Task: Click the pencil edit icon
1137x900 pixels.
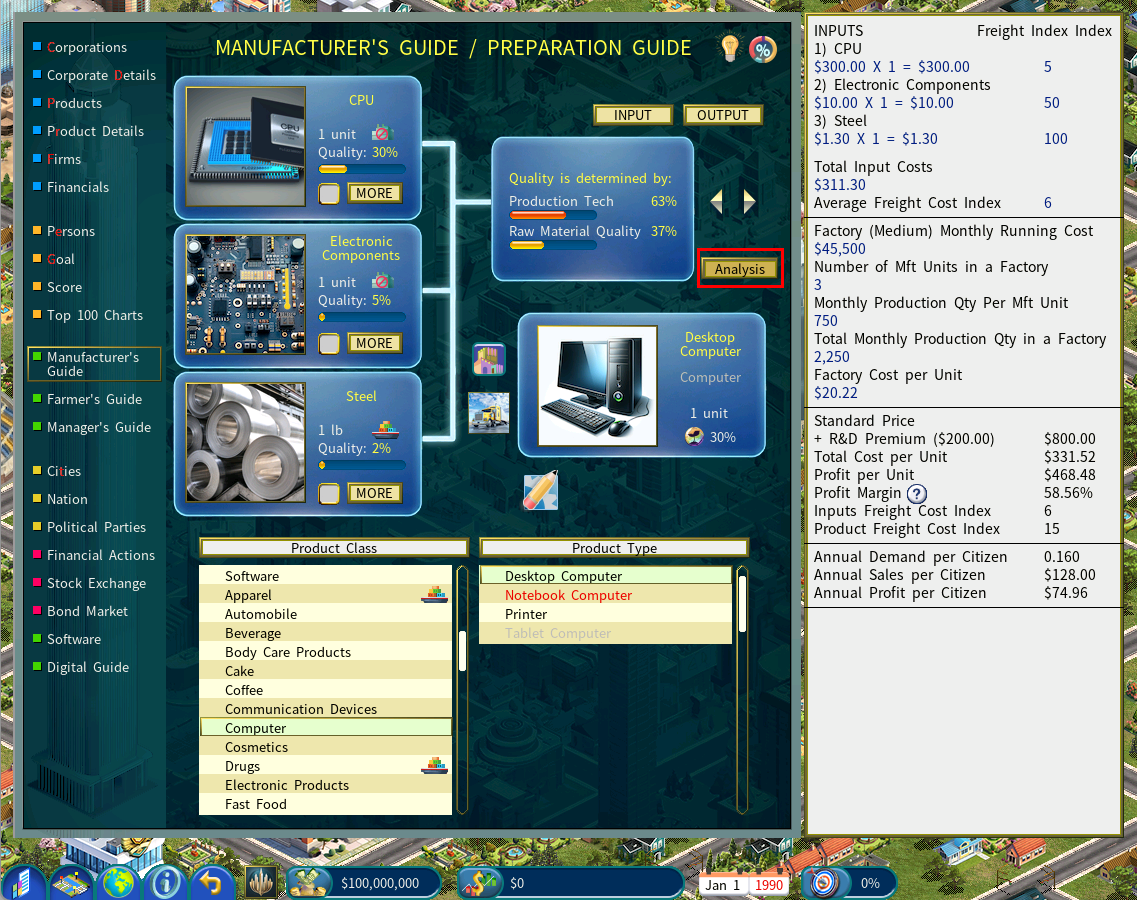Action: (540, 491)
